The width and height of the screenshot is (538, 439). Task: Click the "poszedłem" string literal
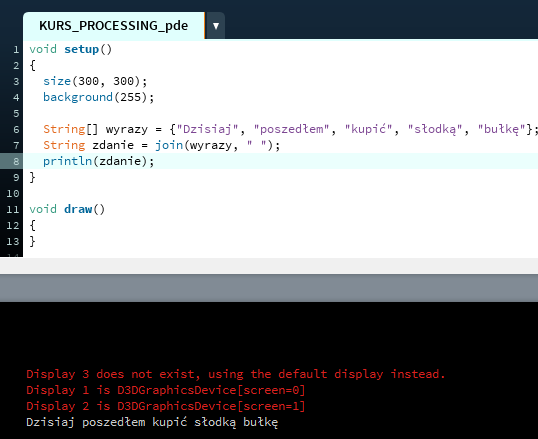(292, 129)
